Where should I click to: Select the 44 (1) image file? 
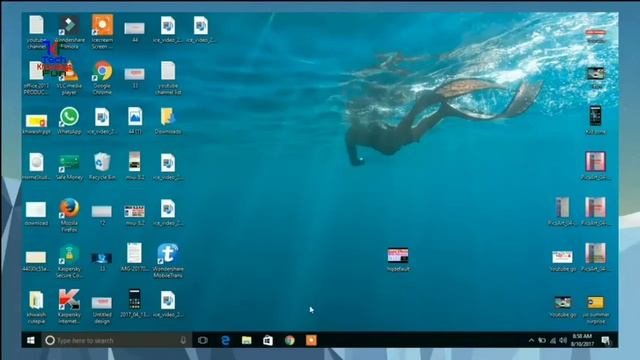point(135,121)
